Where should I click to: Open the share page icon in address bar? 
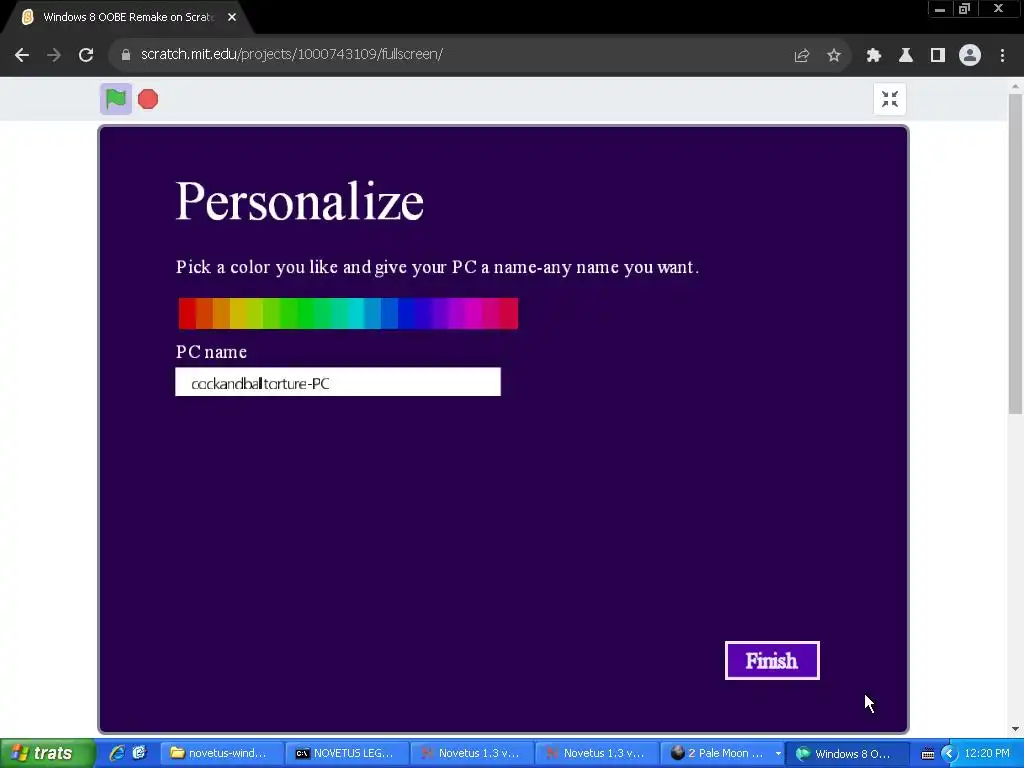[802, 56]
